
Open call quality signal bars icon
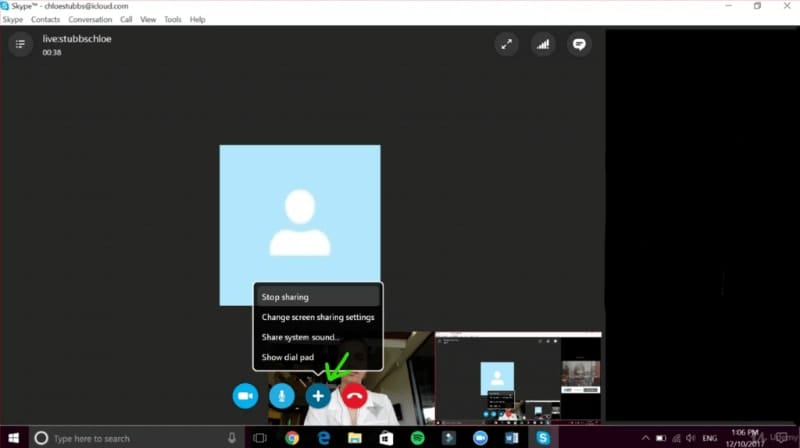(543, 44)
